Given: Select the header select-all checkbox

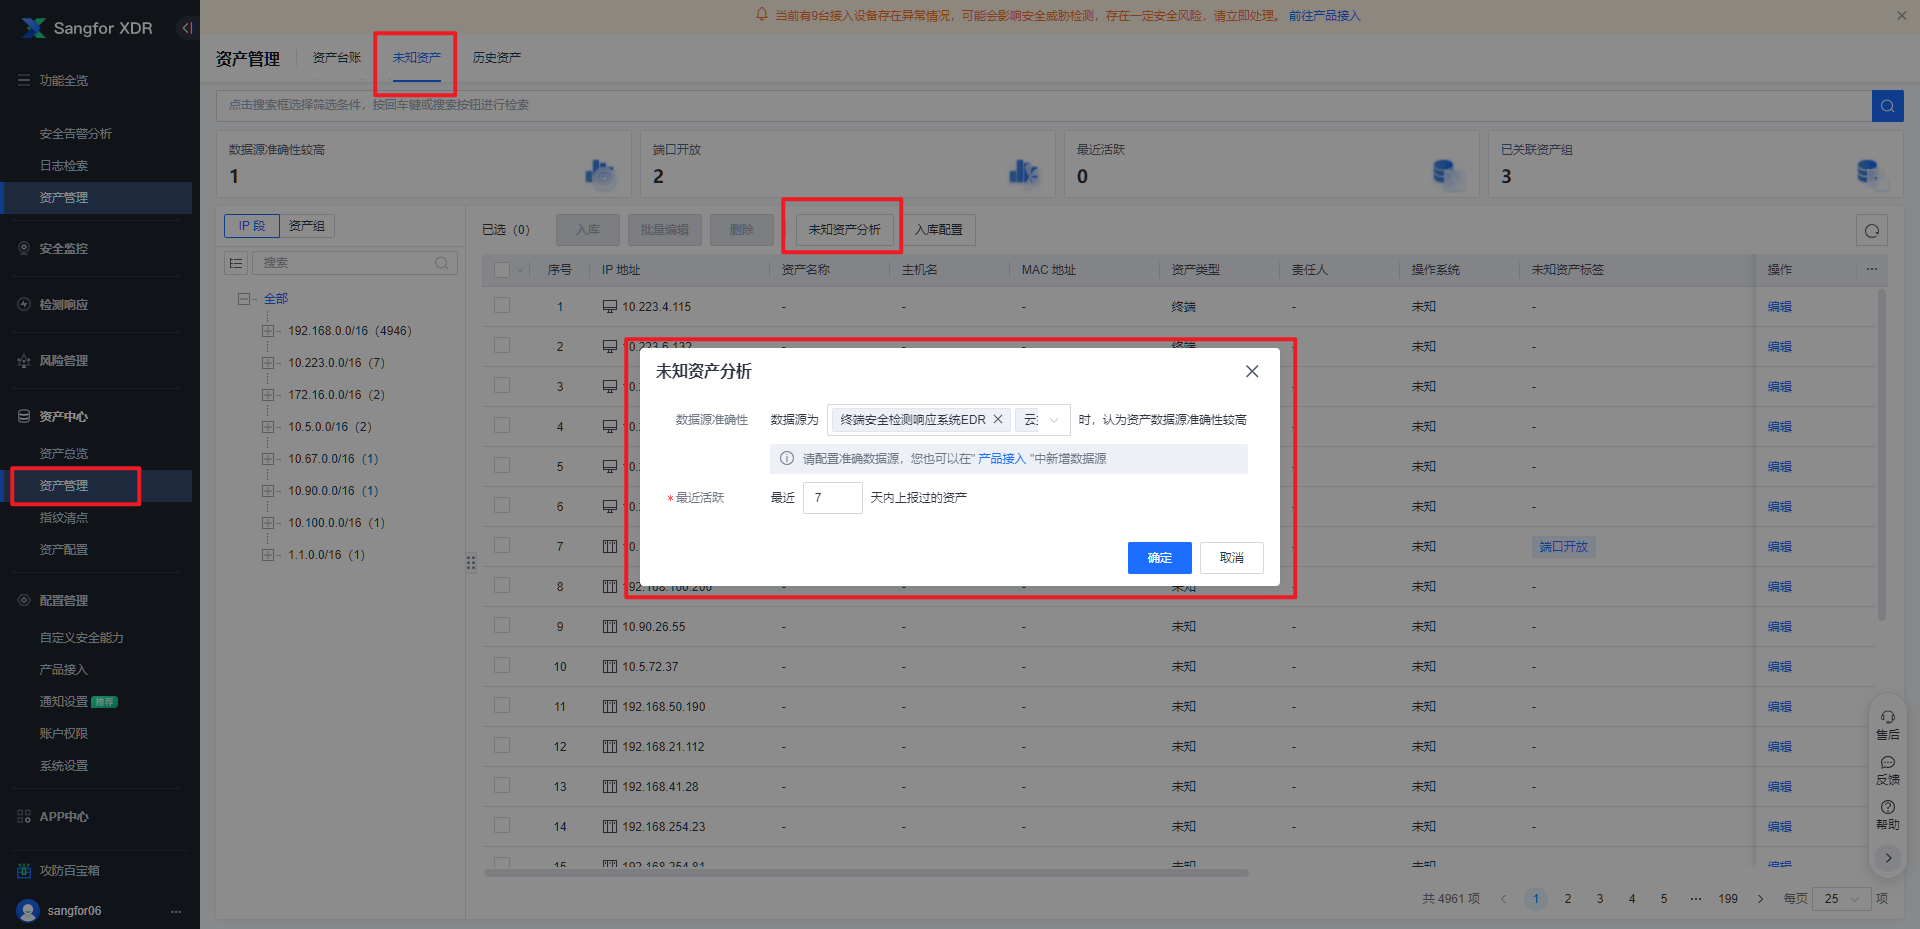Looking at the screenshot, I should 502,270.
